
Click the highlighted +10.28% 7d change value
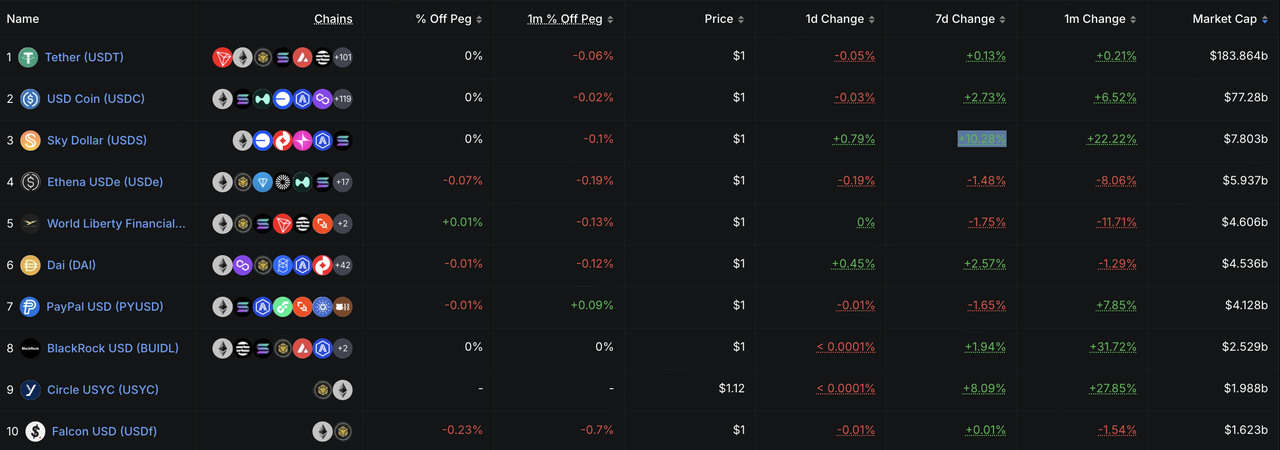pos(982,139)
